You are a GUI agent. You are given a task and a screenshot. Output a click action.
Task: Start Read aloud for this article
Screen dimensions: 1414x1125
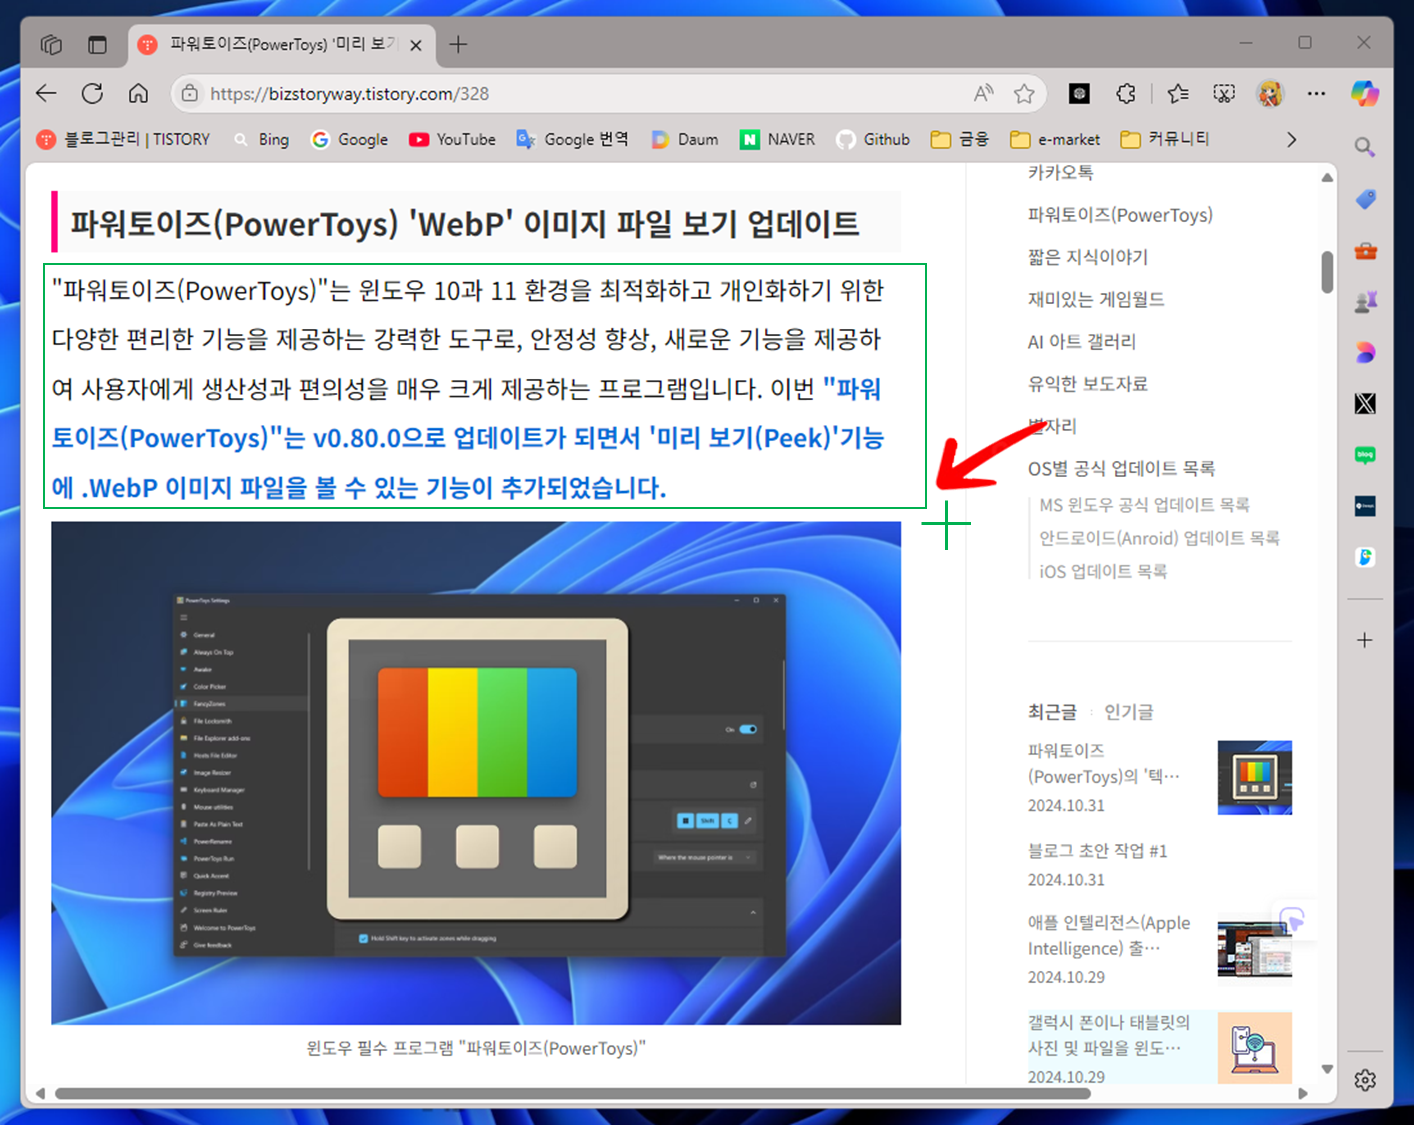pyautogui.click(x=983, y=93)
